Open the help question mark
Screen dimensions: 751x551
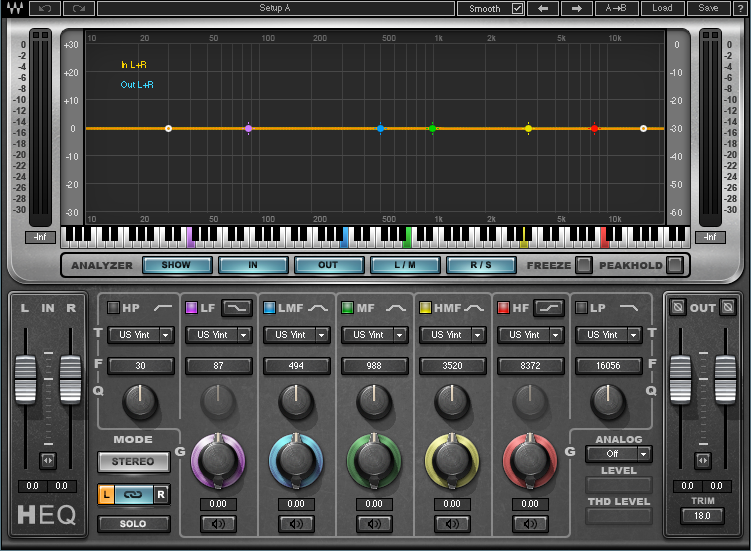tap(740, 8)
